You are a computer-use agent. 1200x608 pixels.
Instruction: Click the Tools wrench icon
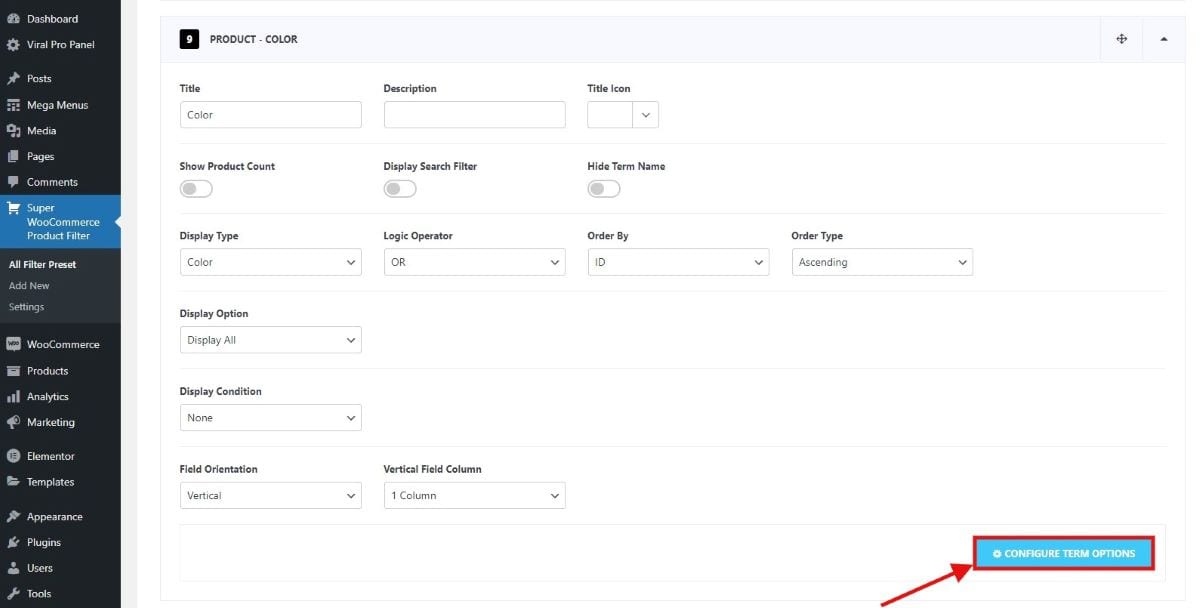point(13,594)
